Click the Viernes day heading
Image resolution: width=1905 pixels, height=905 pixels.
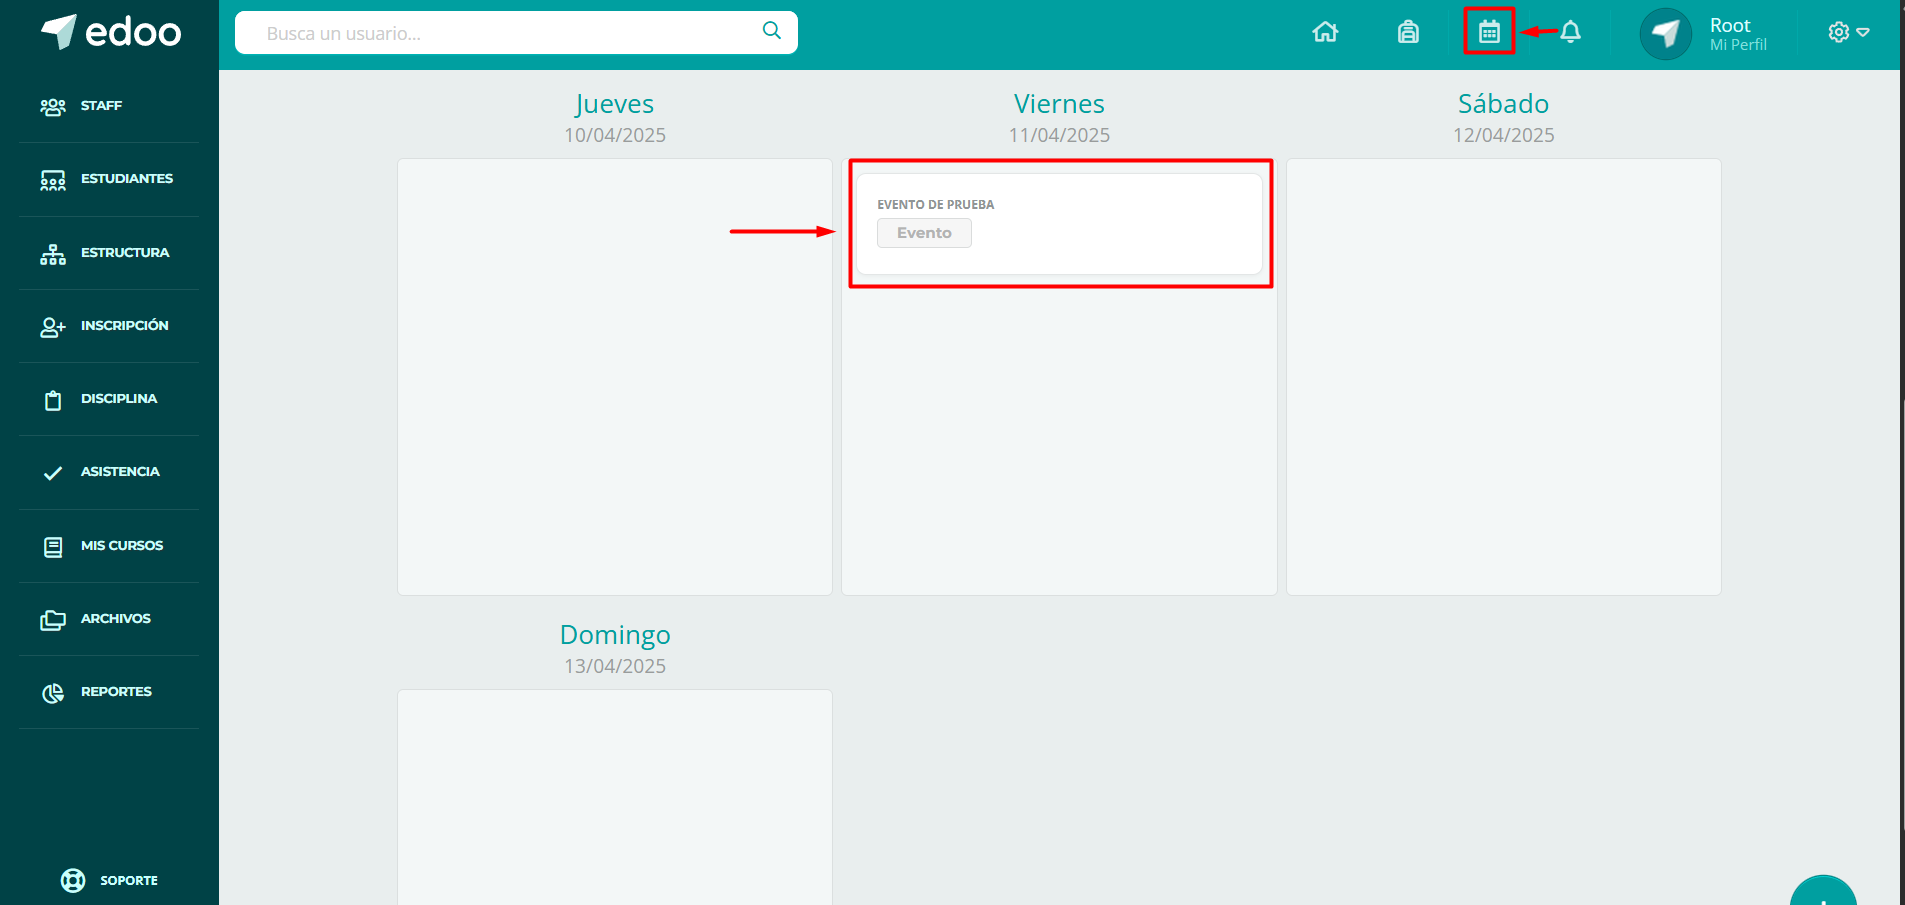click(x=1059, y=104)
